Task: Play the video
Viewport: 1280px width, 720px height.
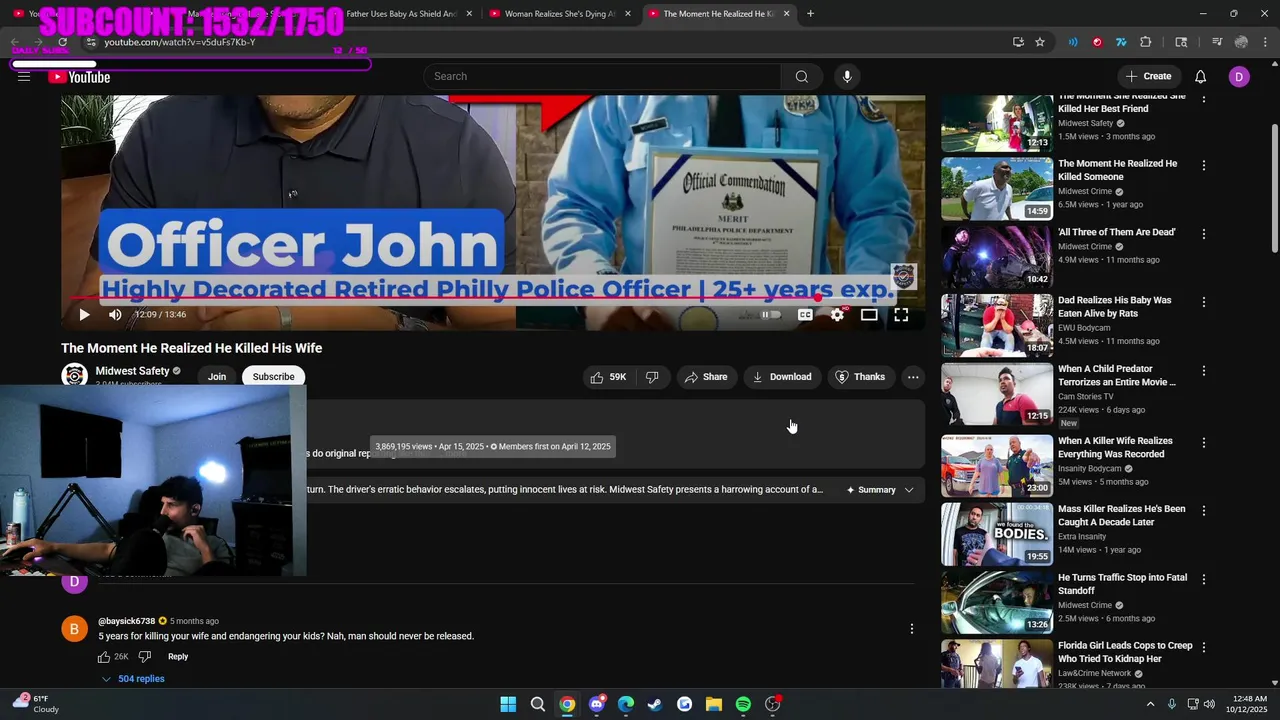Action: pos(84,315)
